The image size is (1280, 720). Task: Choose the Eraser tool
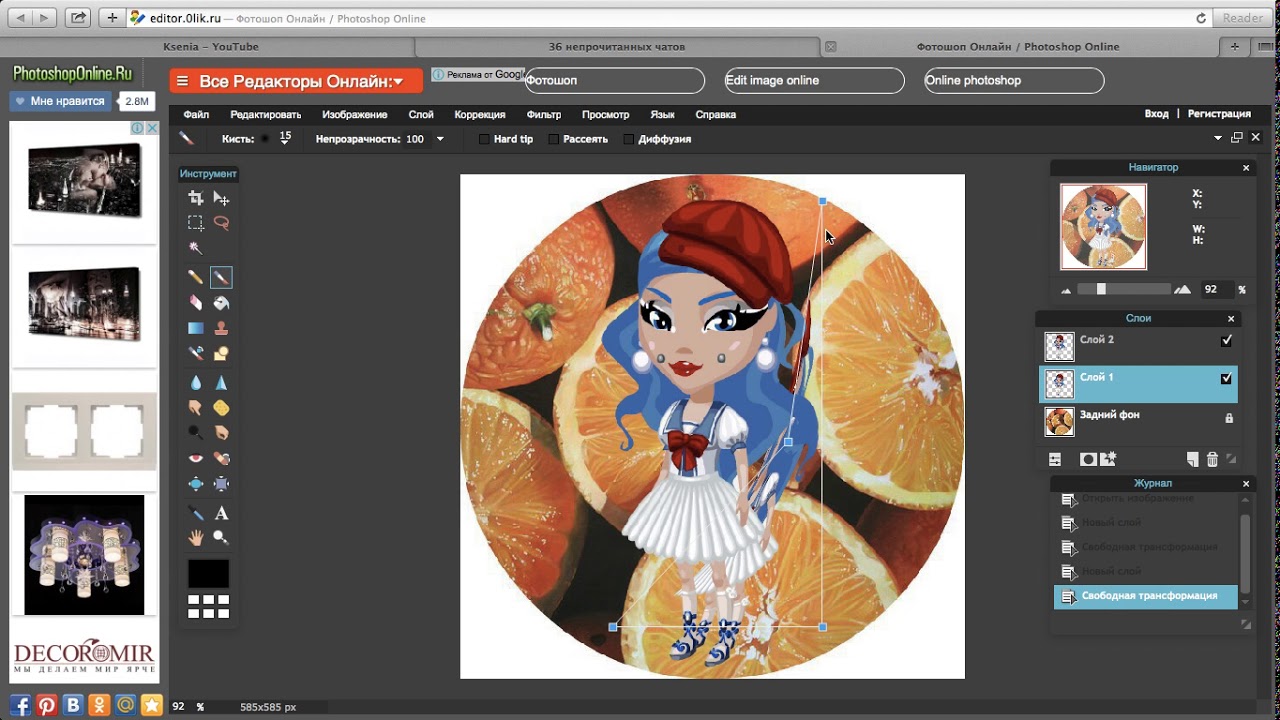196,302
